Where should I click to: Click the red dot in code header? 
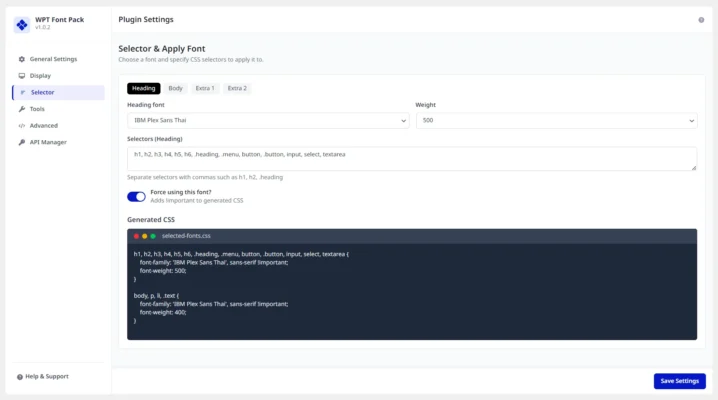click(x=136, y=236)
